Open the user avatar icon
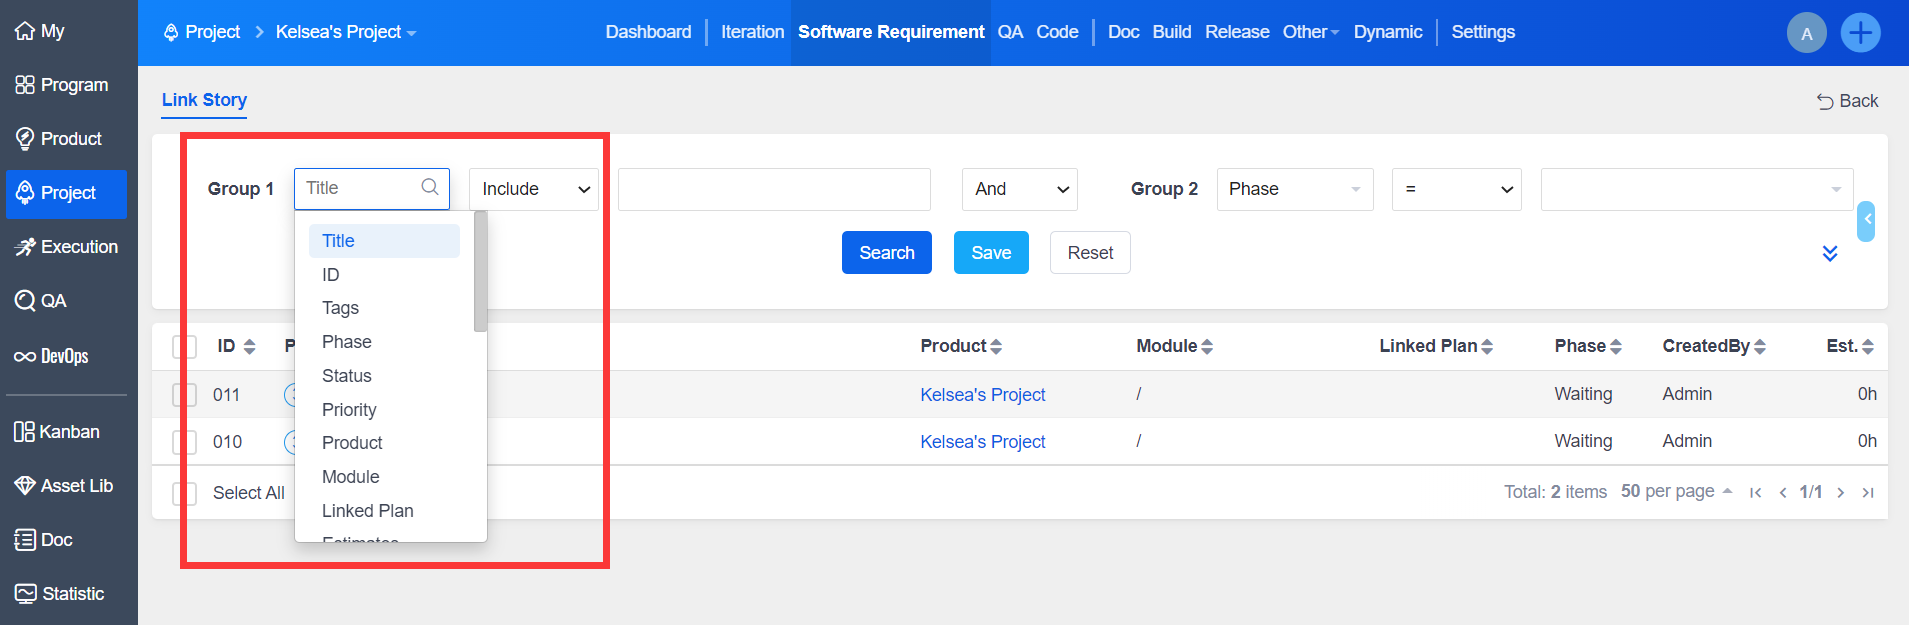The image size is (1909, 625). (x=1806, y=33)
